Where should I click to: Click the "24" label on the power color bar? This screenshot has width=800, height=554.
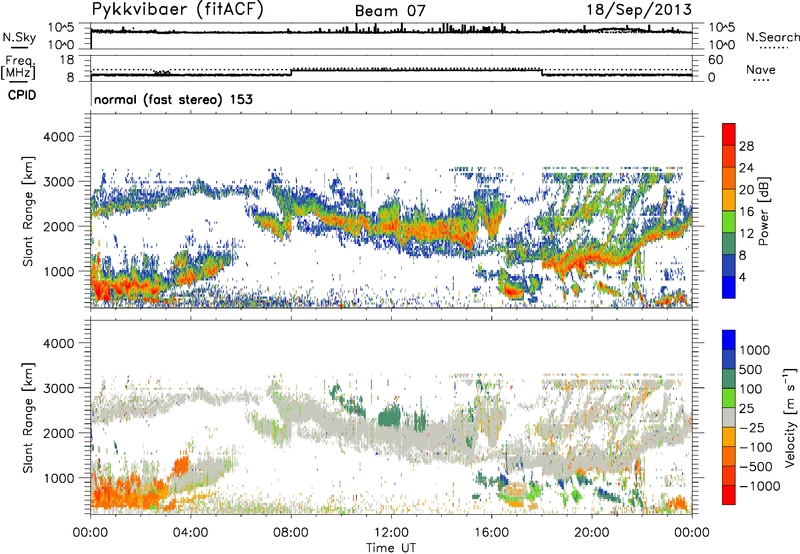(x=746, y=168)
